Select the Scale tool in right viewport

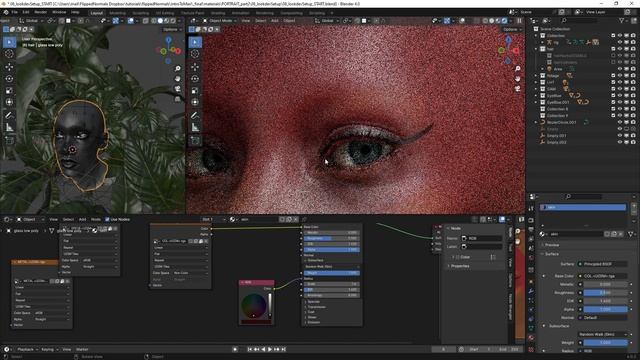195,90
